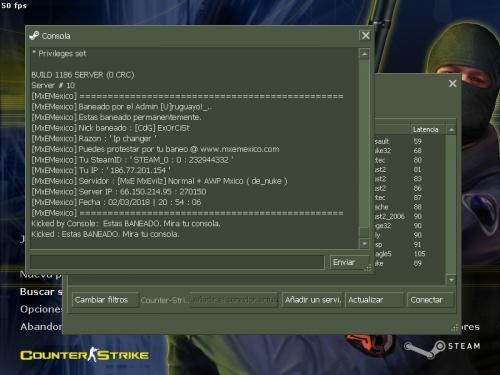The image size is (500, 375).
Task: Click console line 'Razon : Ip changer'
Action: pos(94,138)
